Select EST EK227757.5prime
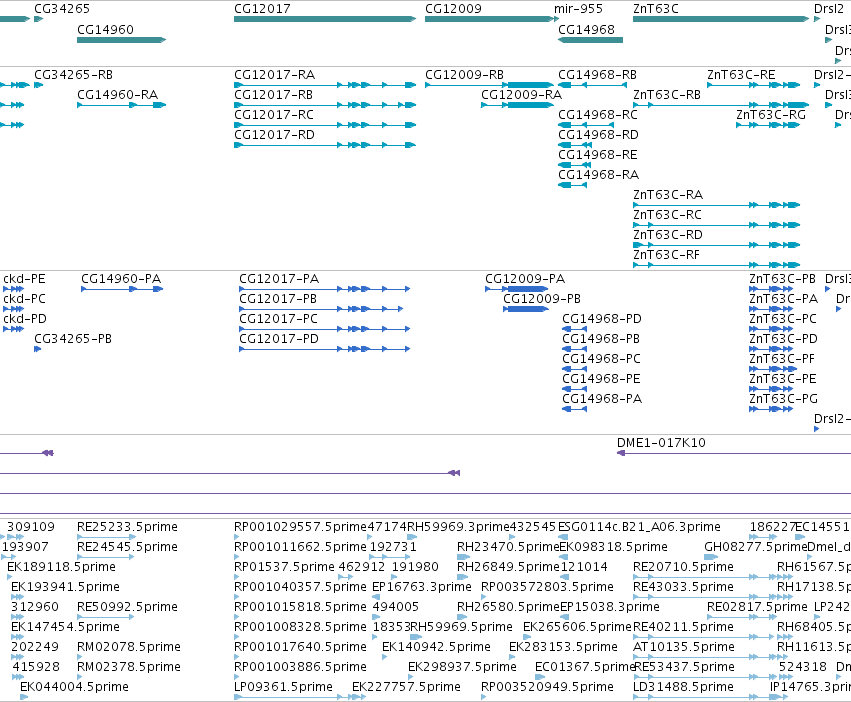This screenshot has height=702, width=851. (406, 687)
